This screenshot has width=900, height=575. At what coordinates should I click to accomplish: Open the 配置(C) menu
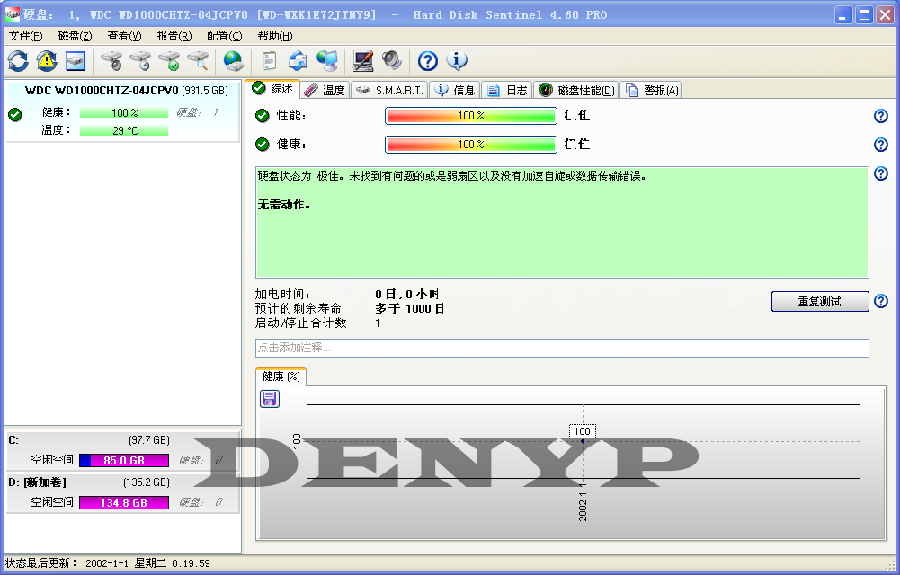(x=224, y=36)
